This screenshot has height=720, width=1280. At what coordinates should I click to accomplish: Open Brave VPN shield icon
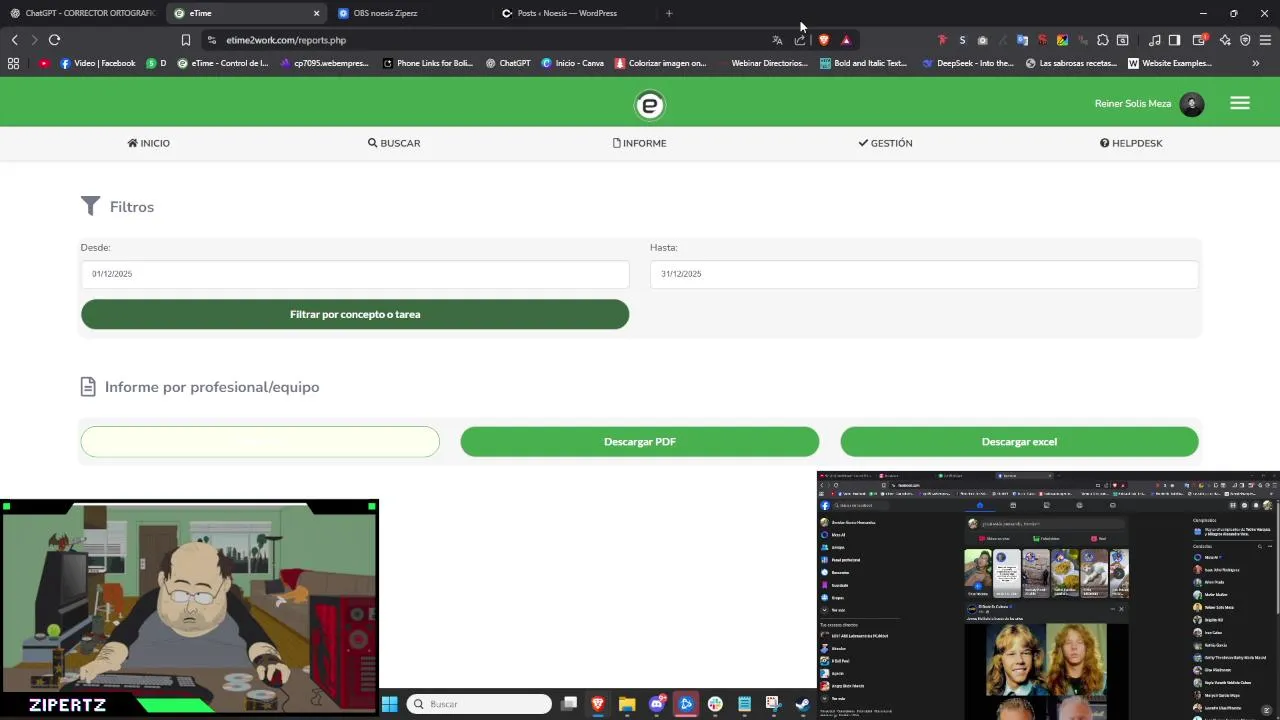pyautogui.click(x=1245, y=40)
